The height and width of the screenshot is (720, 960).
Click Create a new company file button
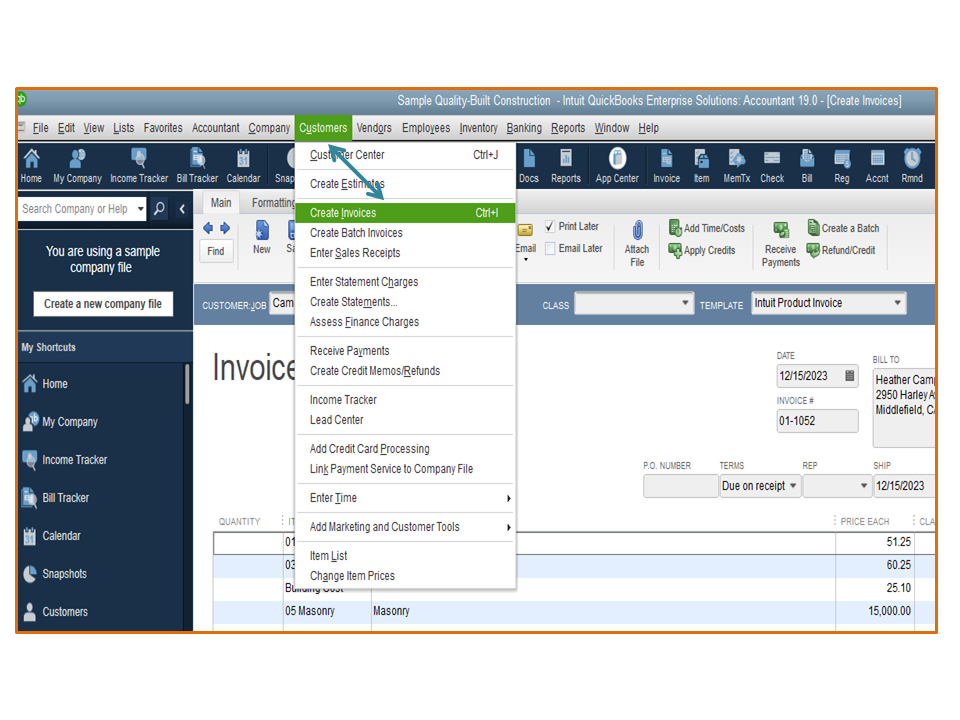coord(103,304)
